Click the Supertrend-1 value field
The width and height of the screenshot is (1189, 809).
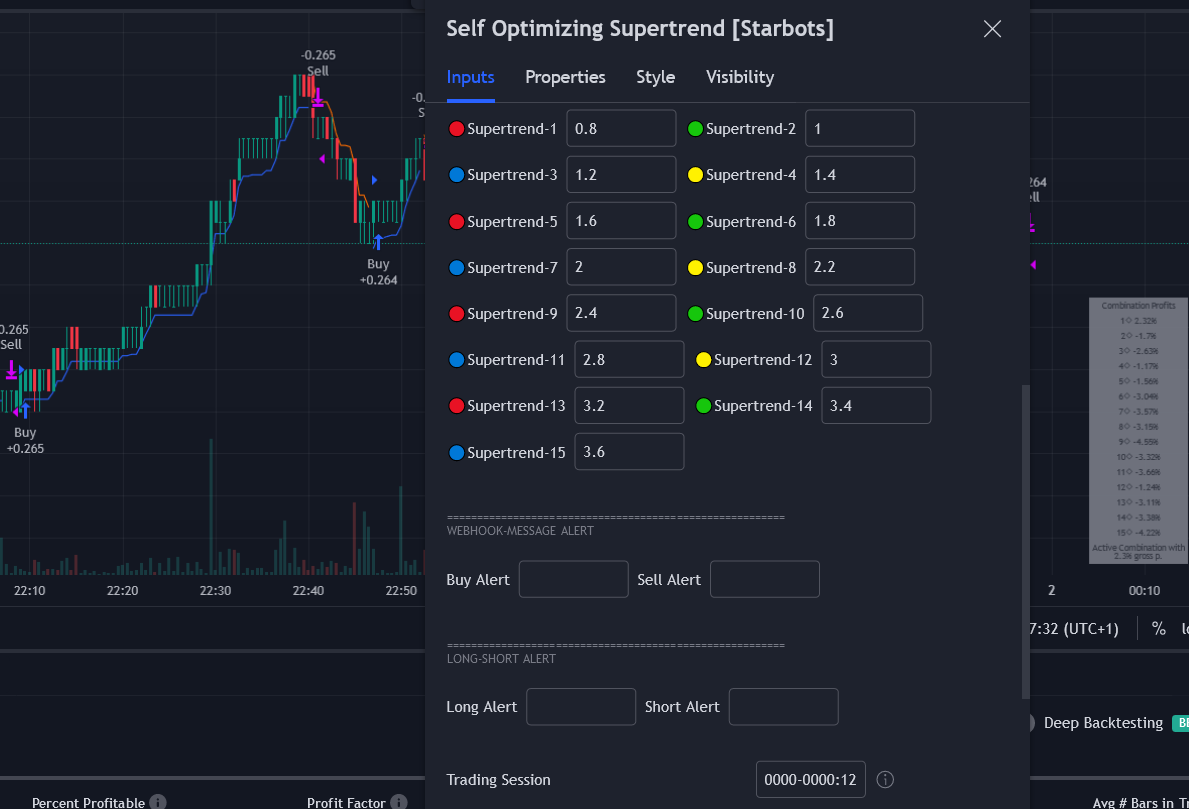(x=621, y=129)
